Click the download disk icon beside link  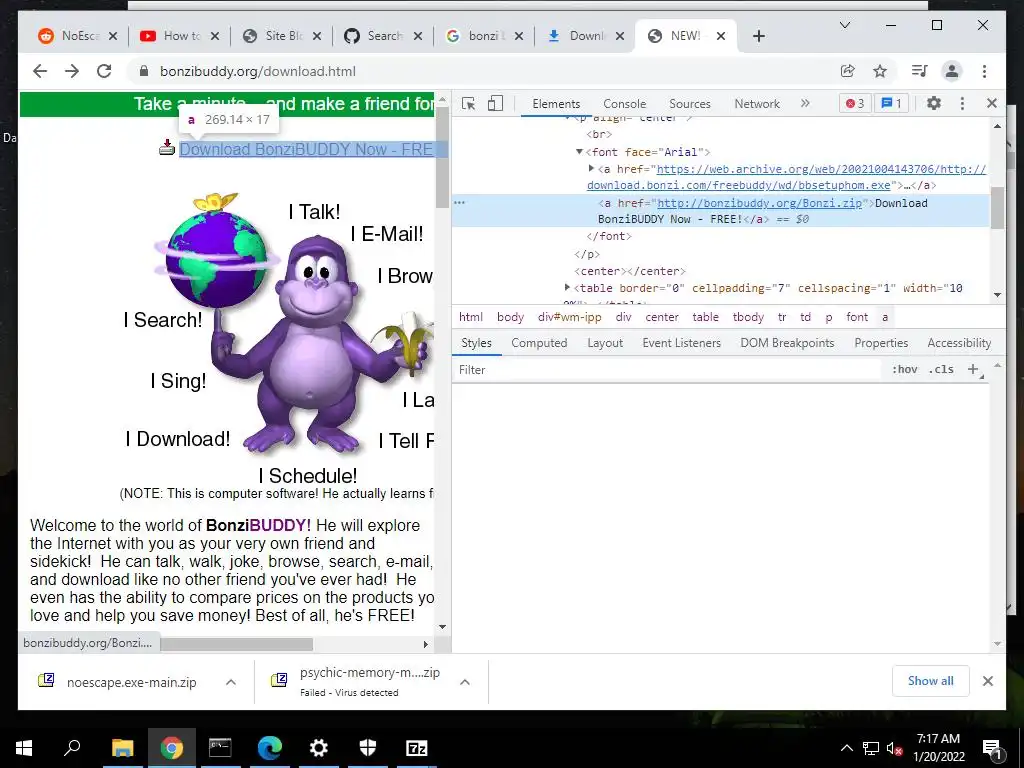(x=167, y=148)
